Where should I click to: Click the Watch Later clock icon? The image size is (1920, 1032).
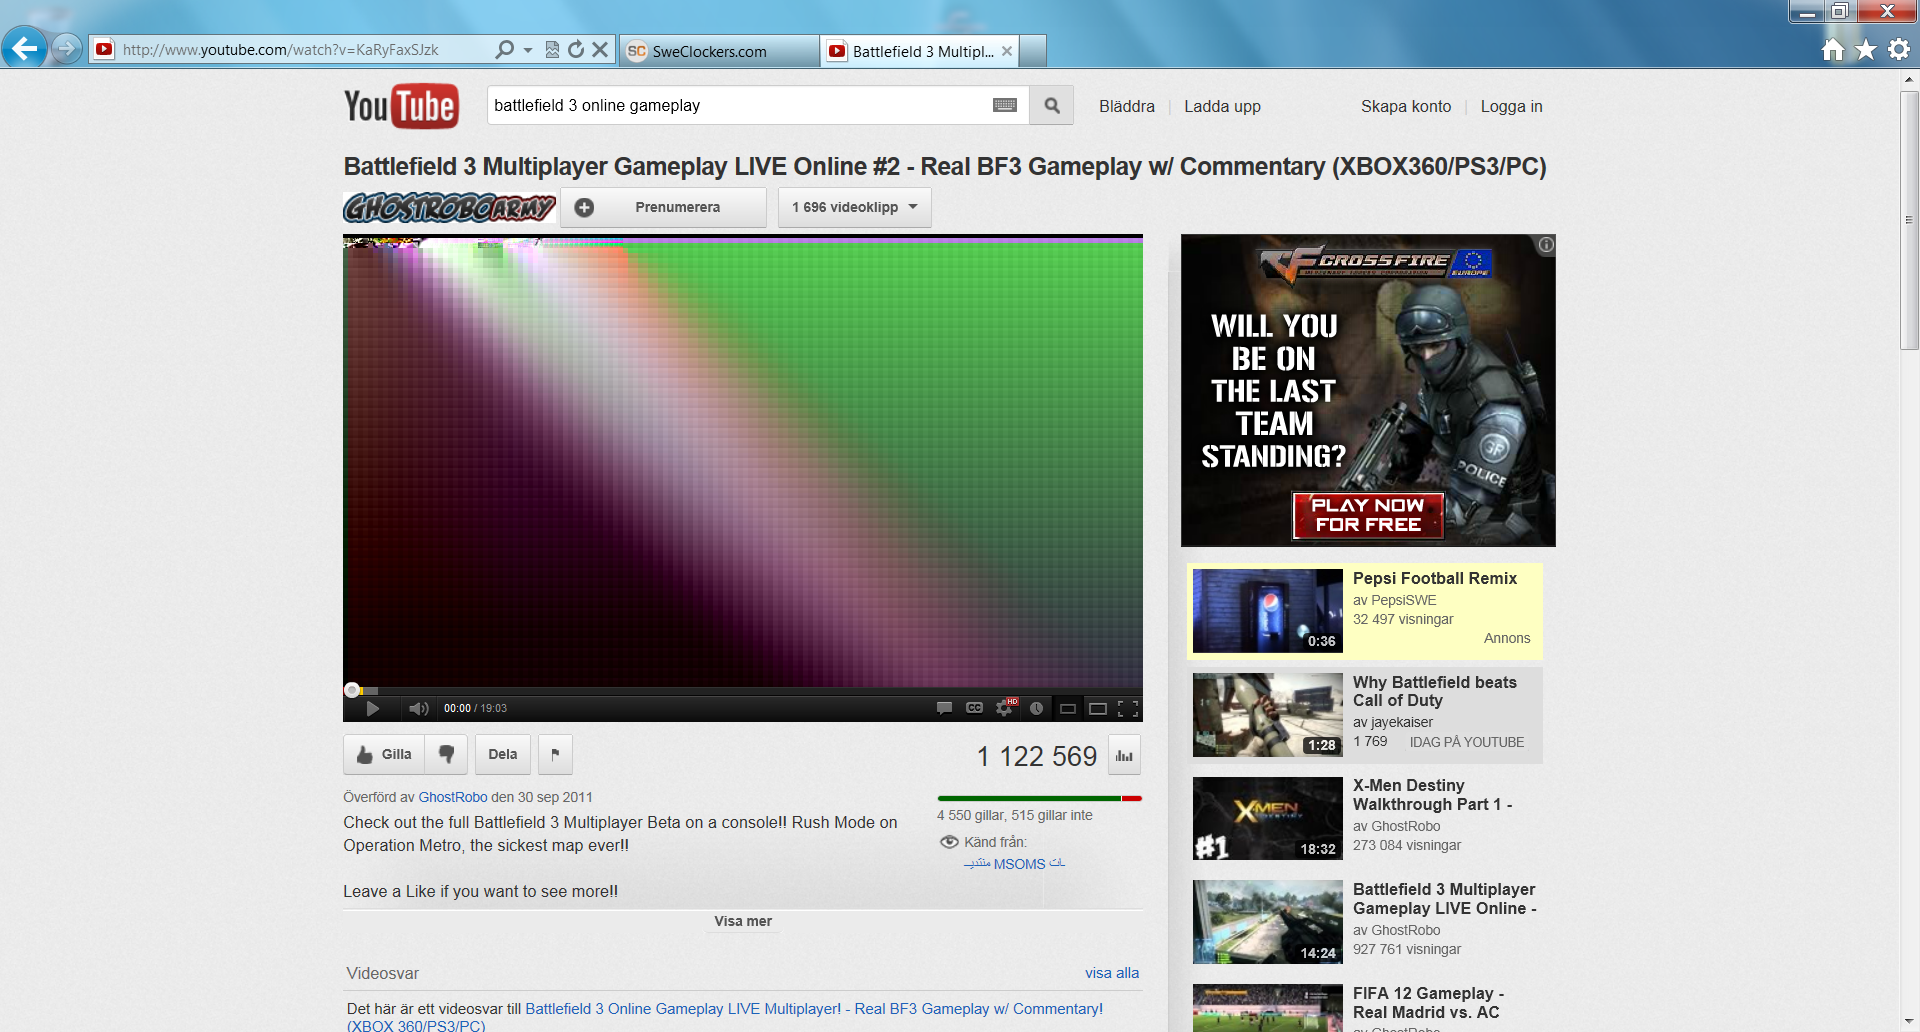coord(1037,708)
